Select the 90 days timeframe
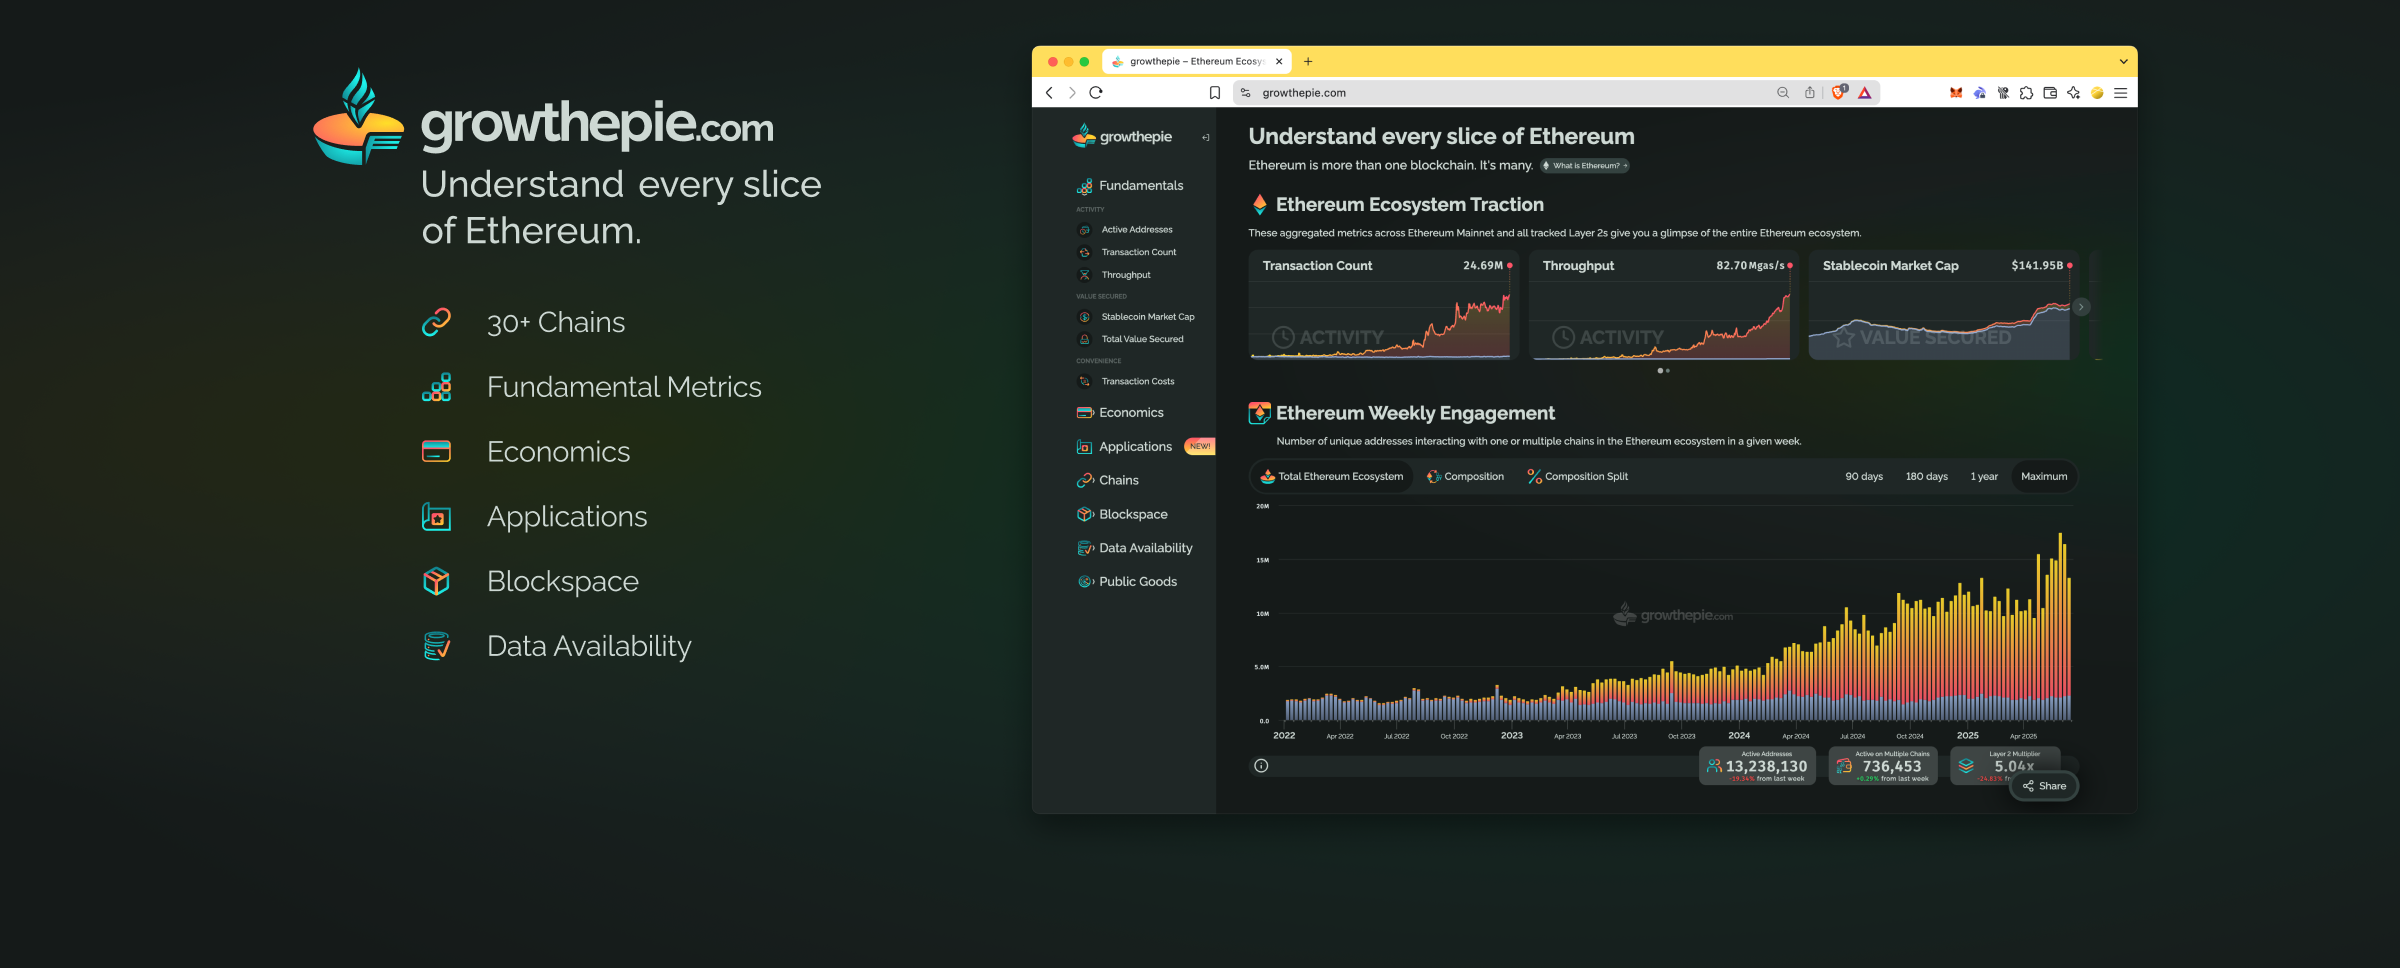 [x=1863, y=477]
